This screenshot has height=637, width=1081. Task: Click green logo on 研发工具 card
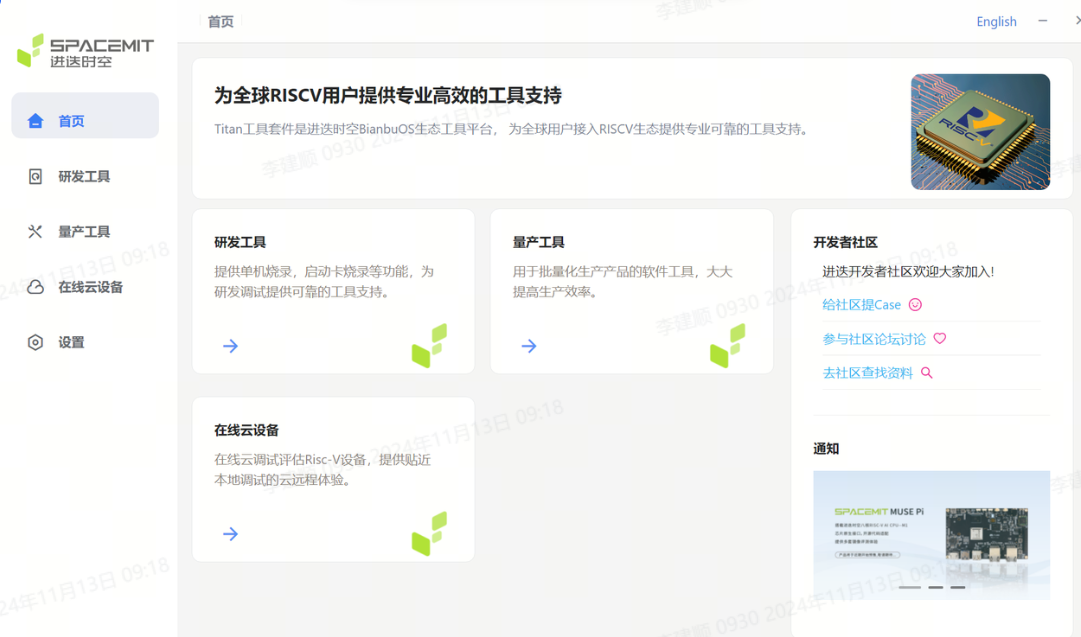point(430,345)
